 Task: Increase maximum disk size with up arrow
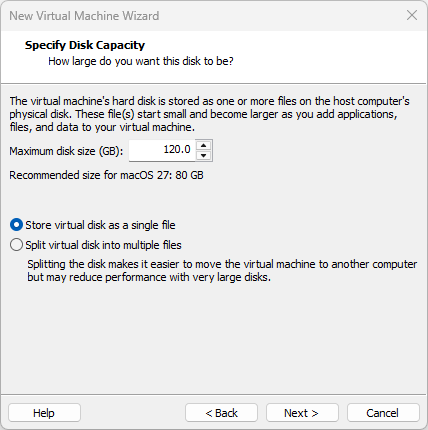click(203, 146)
